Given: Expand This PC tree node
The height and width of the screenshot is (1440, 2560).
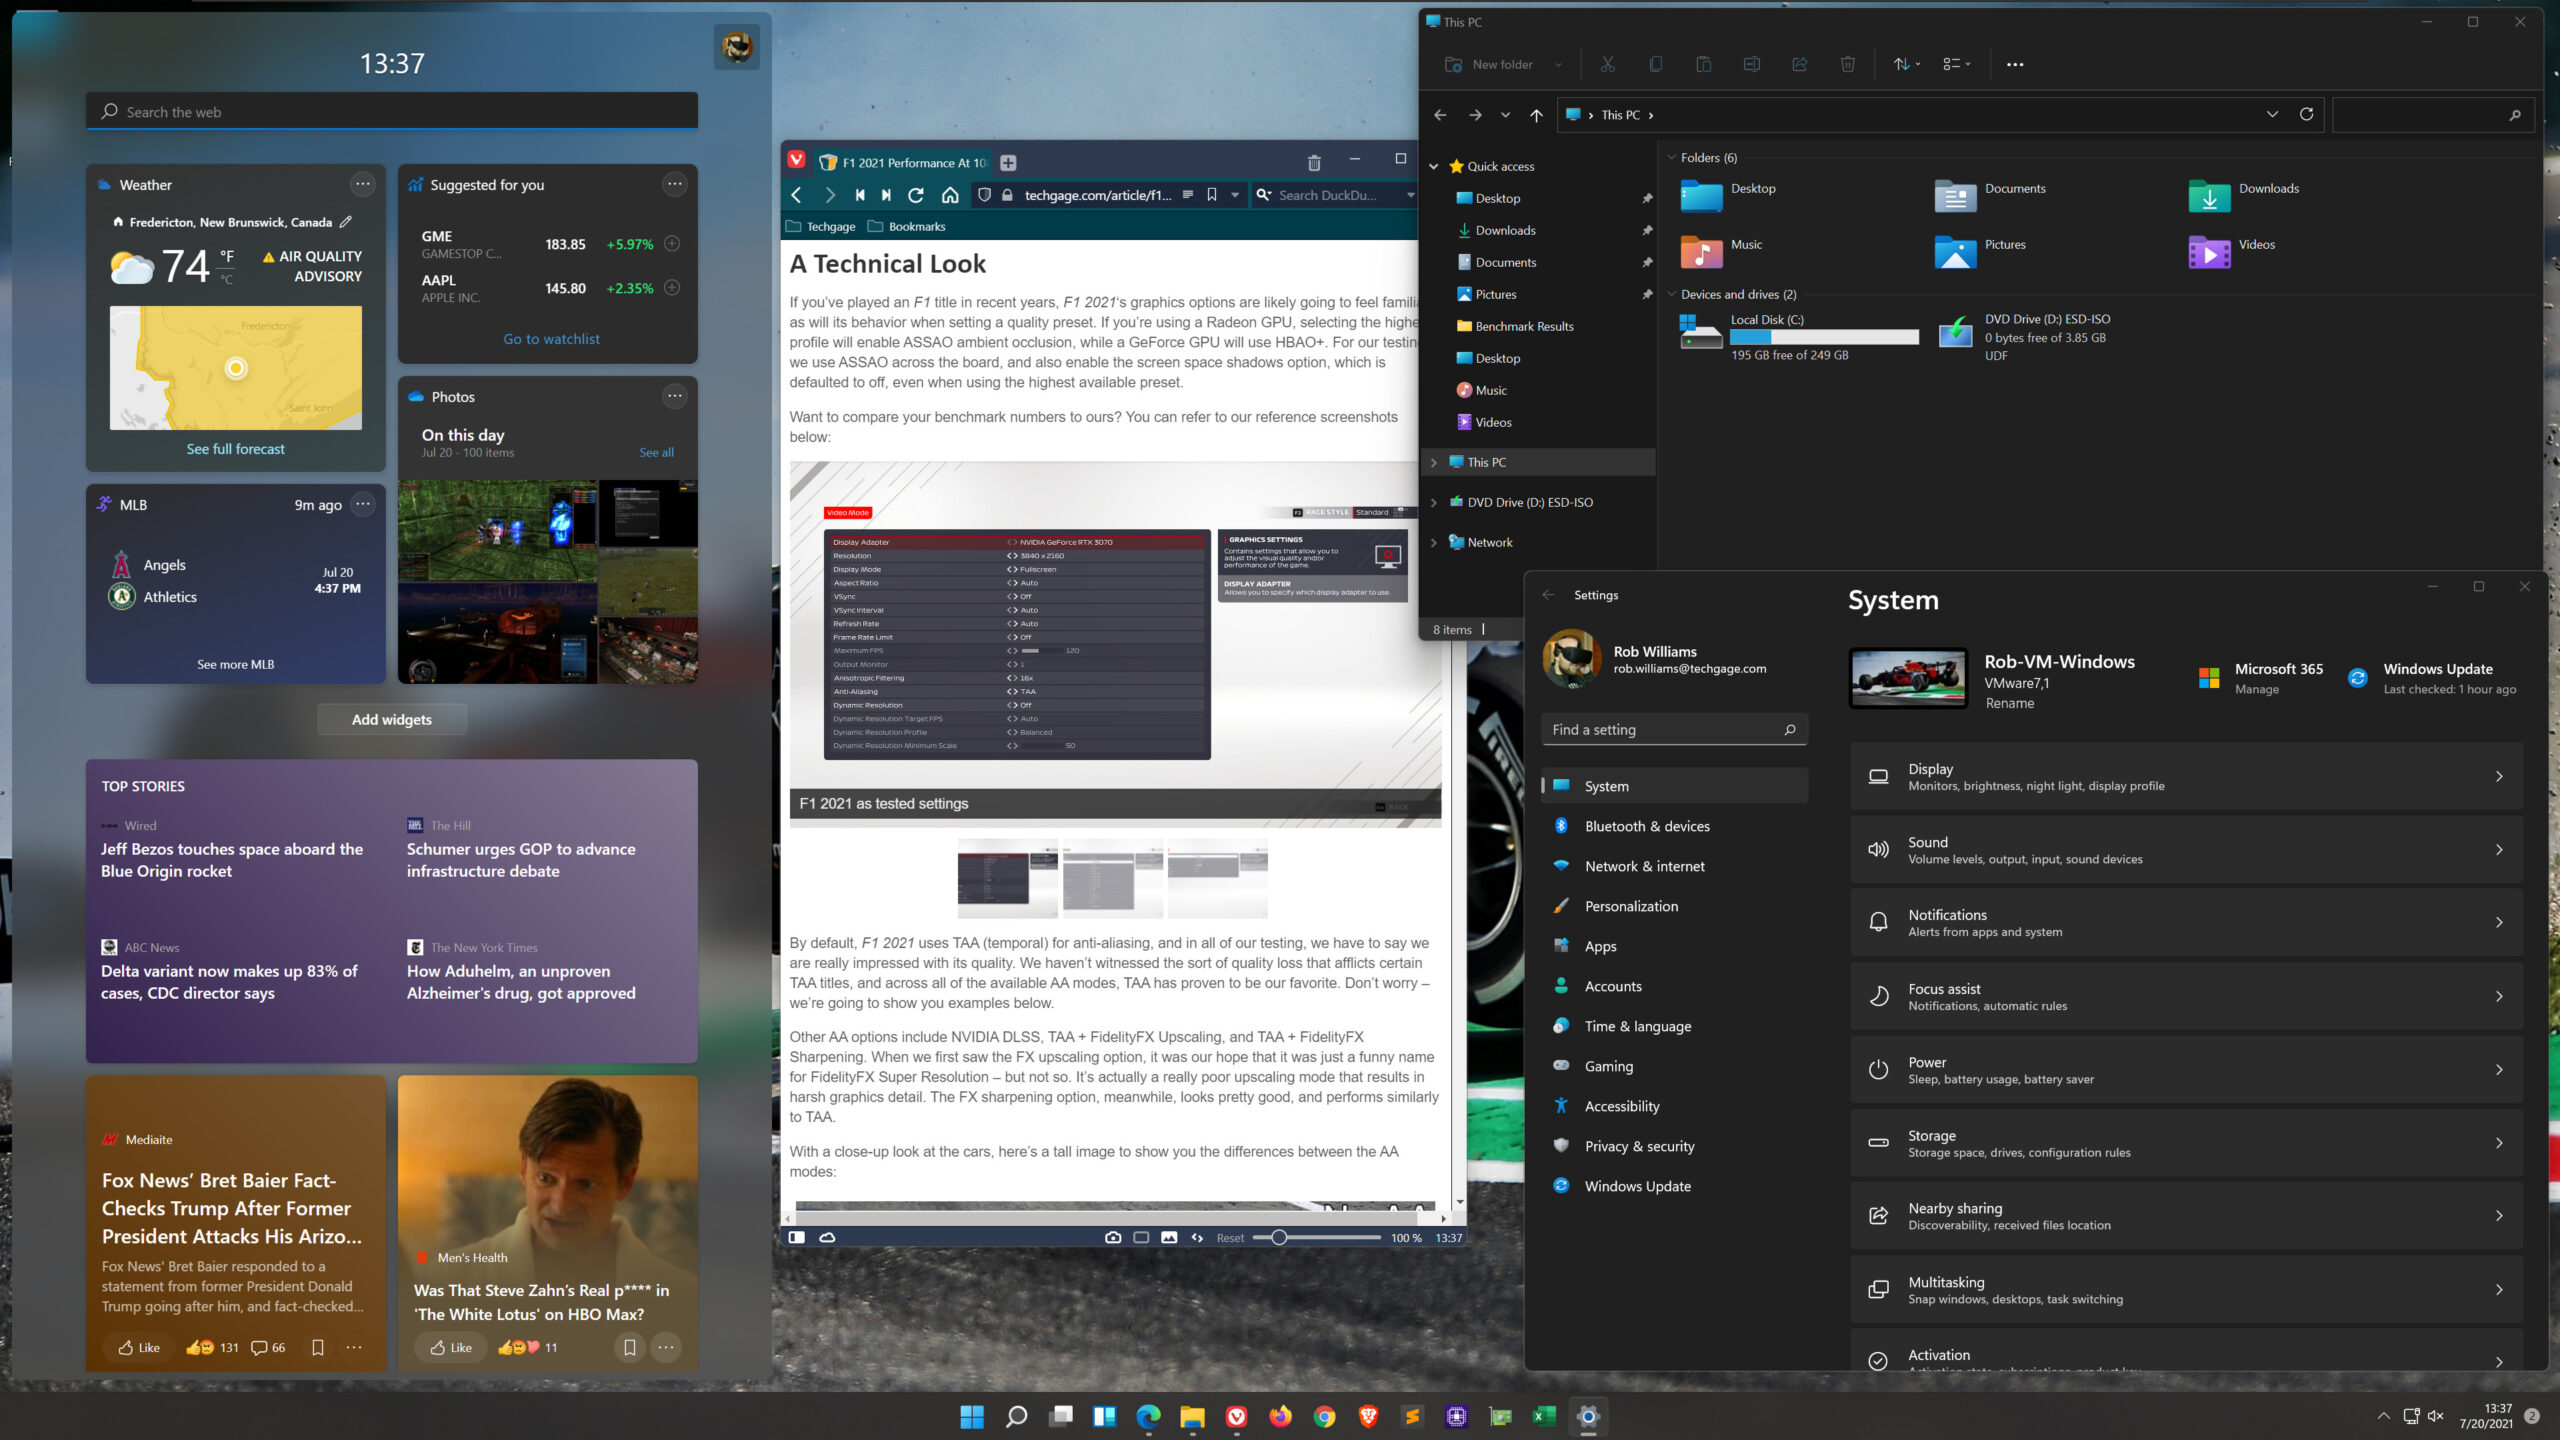Looking at the screenshot, I should 1434,462.
